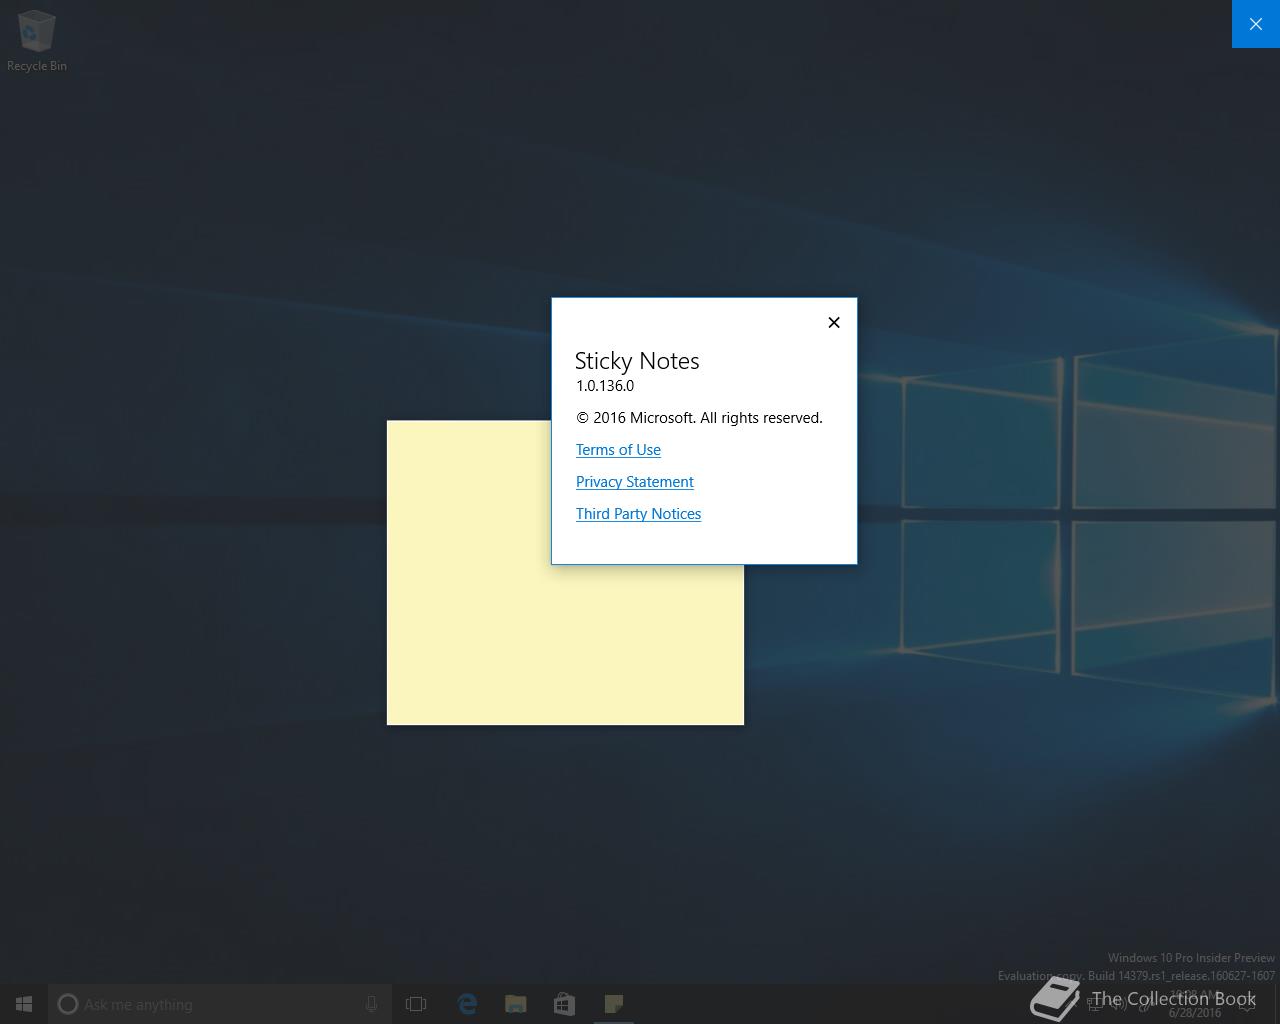Click the Cortana microphone icon
1280x1024 pixels.
pos(371,1004)
